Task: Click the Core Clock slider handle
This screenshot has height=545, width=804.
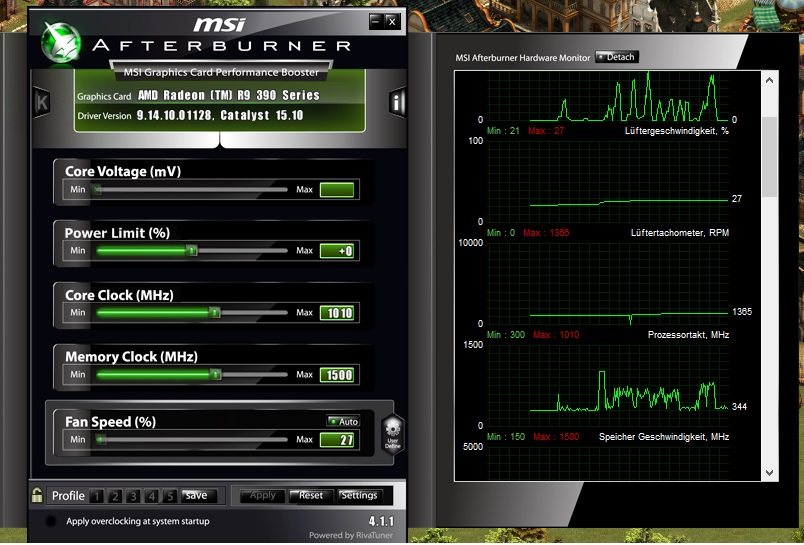Action: (x=215, y=312)
